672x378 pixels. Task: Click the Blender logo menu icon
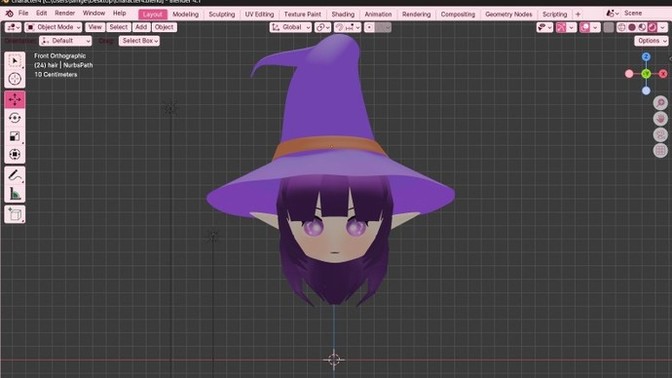(x=9, y=14)
